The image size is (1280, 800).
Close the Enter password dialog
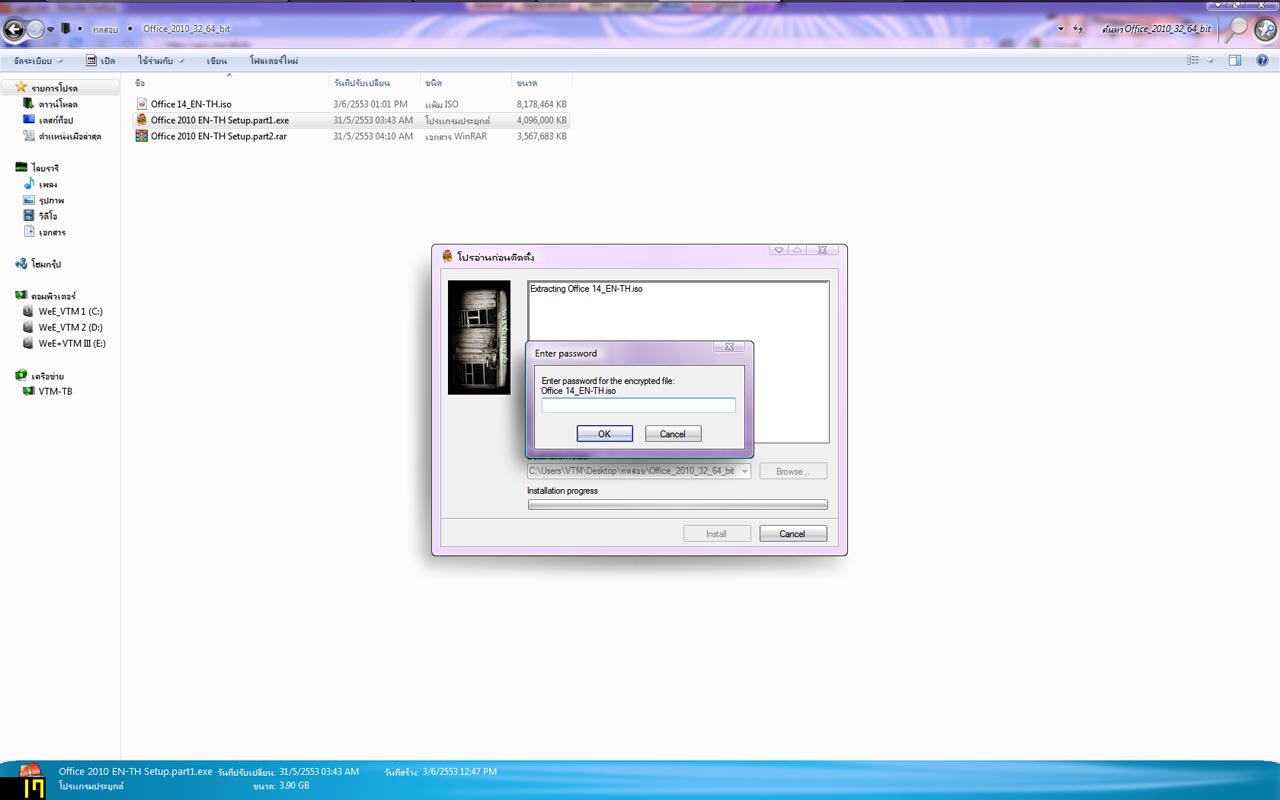pos(729,347)
